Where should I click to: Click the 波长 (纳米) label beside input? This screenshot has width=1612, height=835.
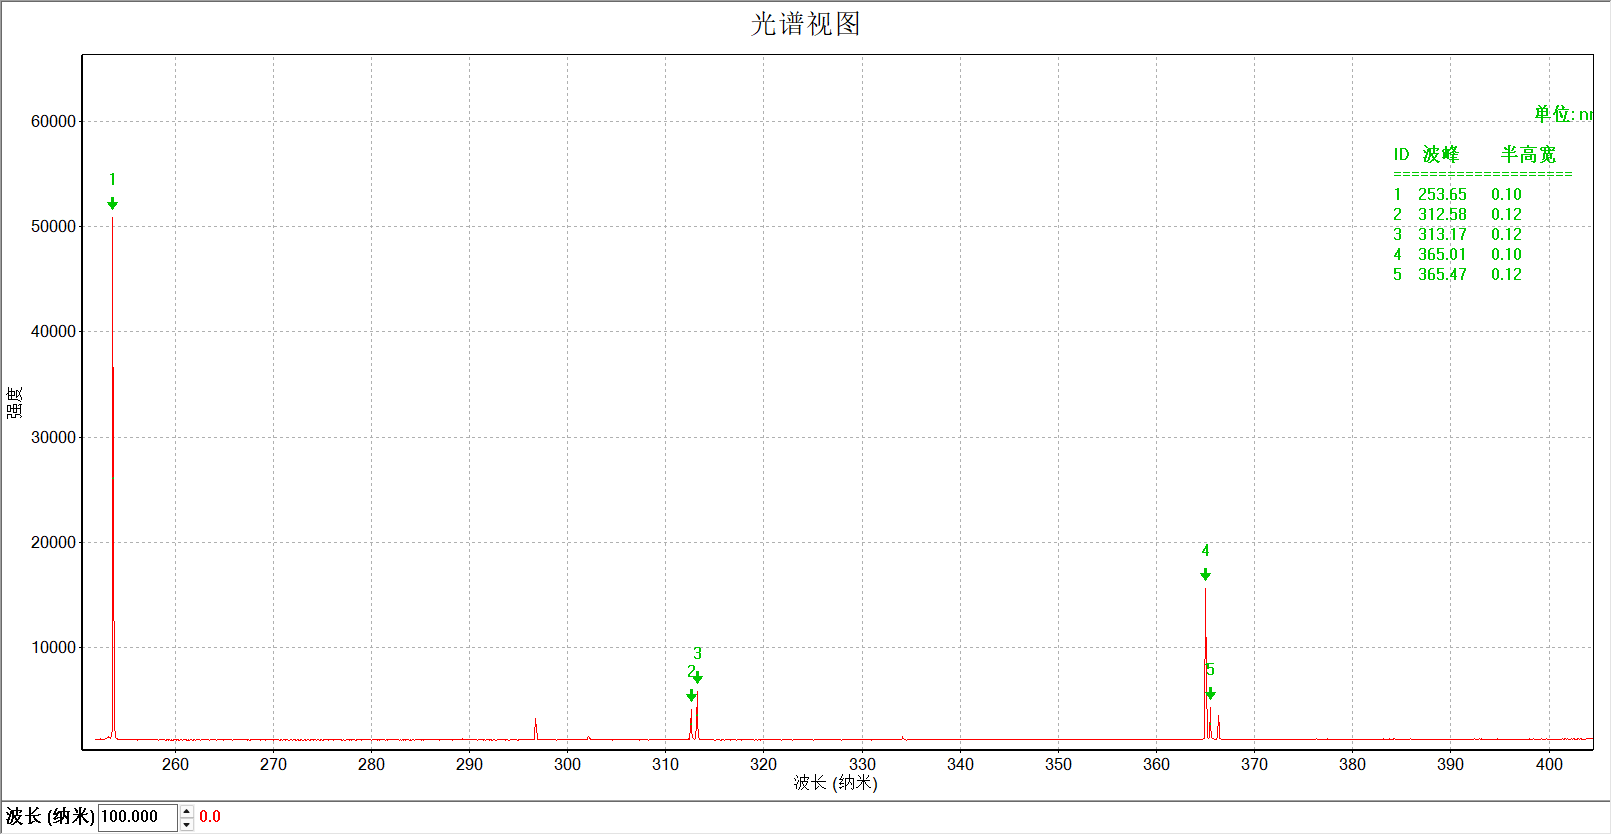coord(50,817)
